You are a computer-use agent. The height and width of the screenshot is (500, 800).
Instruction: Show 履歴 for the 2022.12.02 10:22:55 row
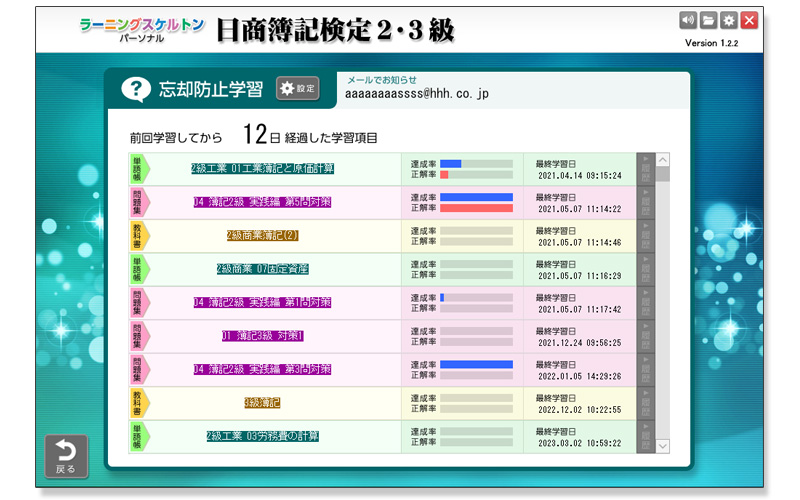pyautogui.click(x=645, y=403)
